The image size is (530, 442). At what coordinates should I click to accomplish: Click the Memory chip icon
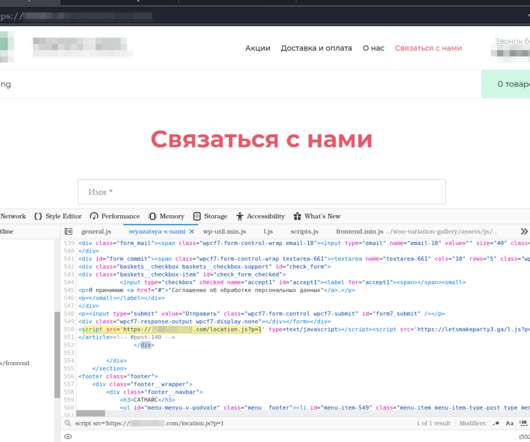click(152, 216)
